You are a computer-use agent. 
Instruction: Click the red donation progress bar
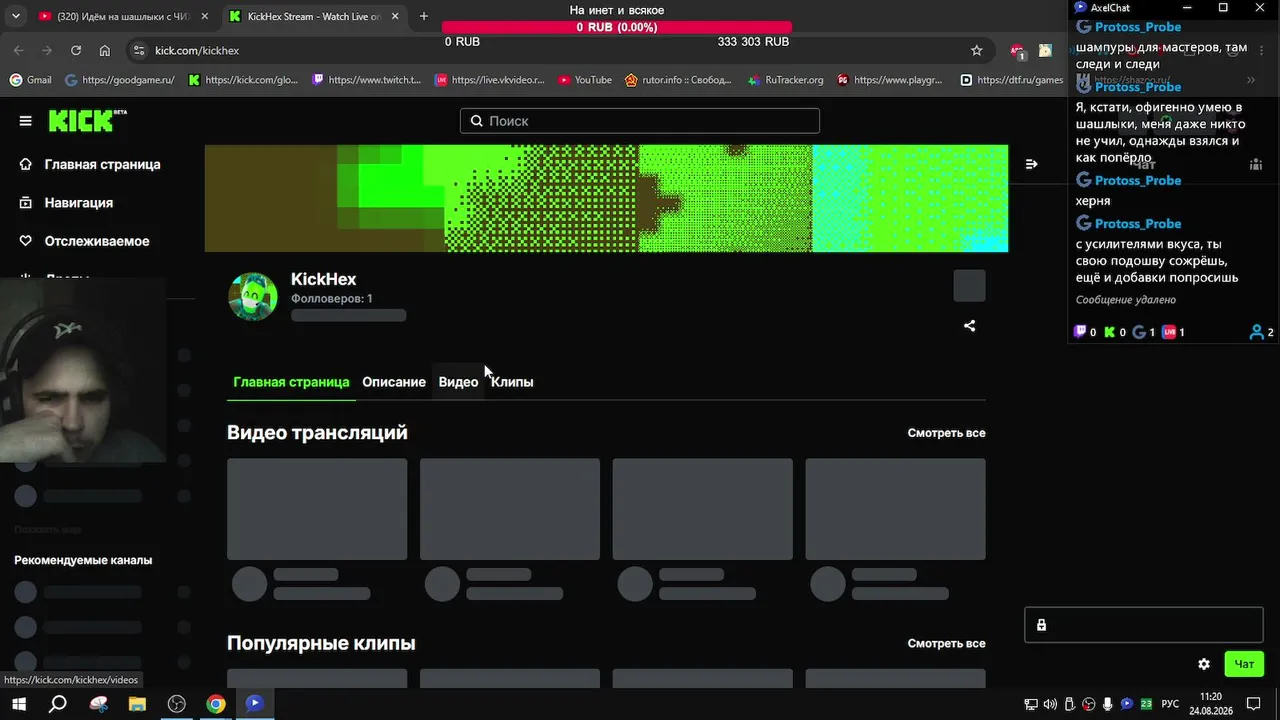(x=616, y=27)
